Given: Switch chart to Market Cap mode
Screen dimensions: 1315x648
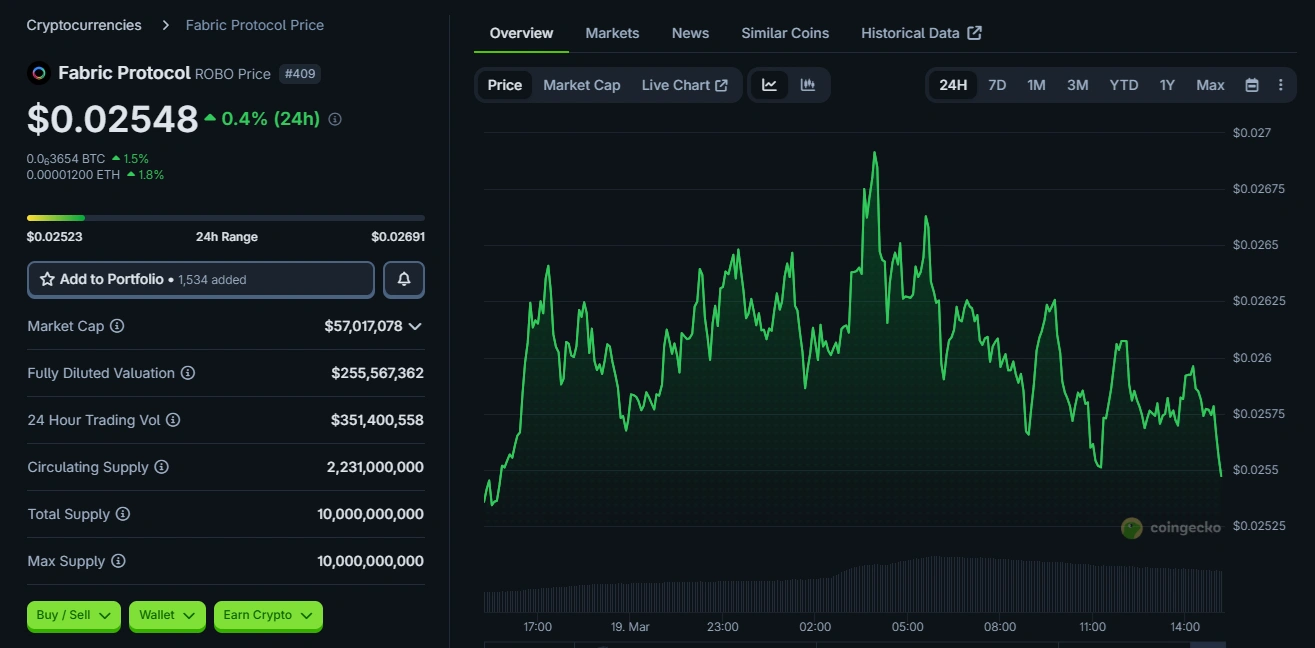Looking at the screenshot, I should tap(581, 85).
